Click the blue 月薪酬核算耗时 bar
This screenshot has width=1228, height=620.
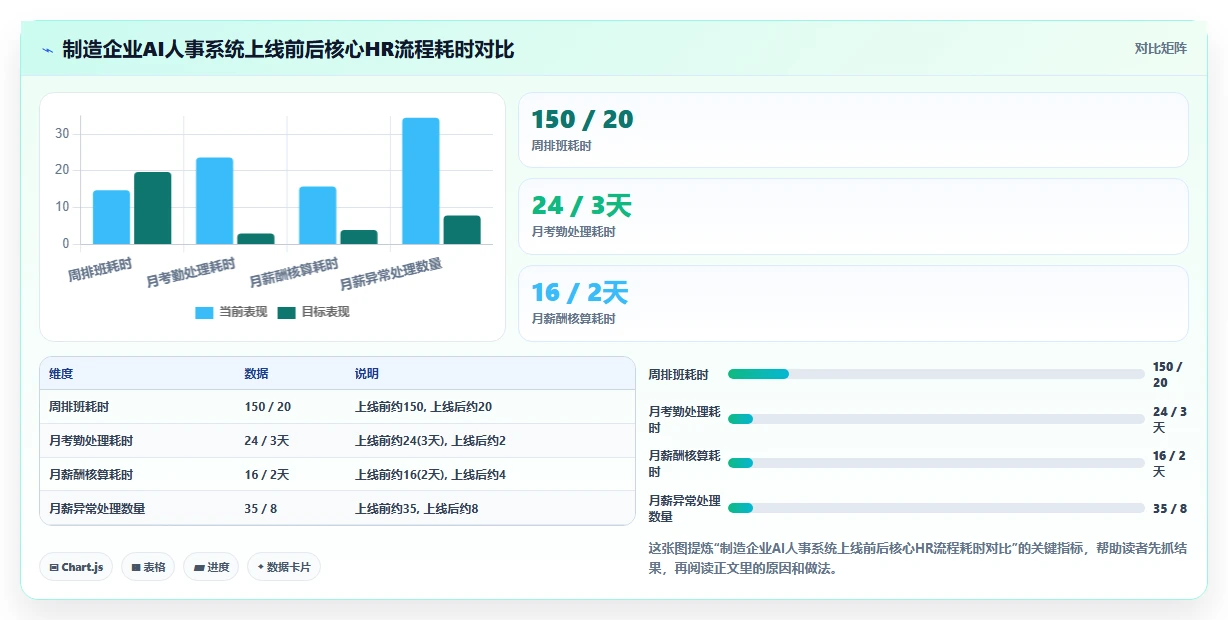318,215
